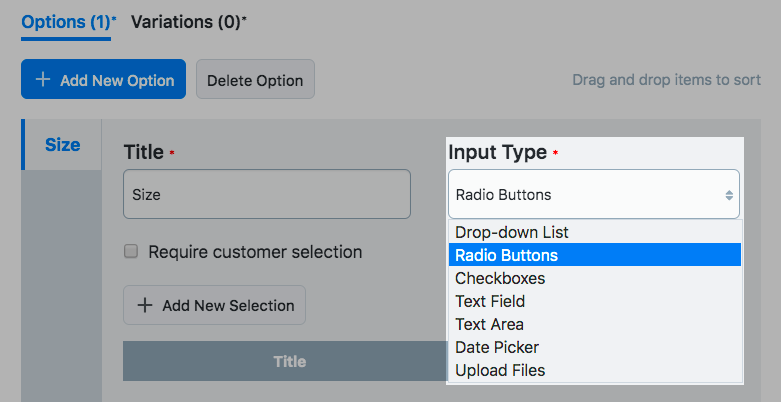Click the Input Type select arrows icon

729,195
